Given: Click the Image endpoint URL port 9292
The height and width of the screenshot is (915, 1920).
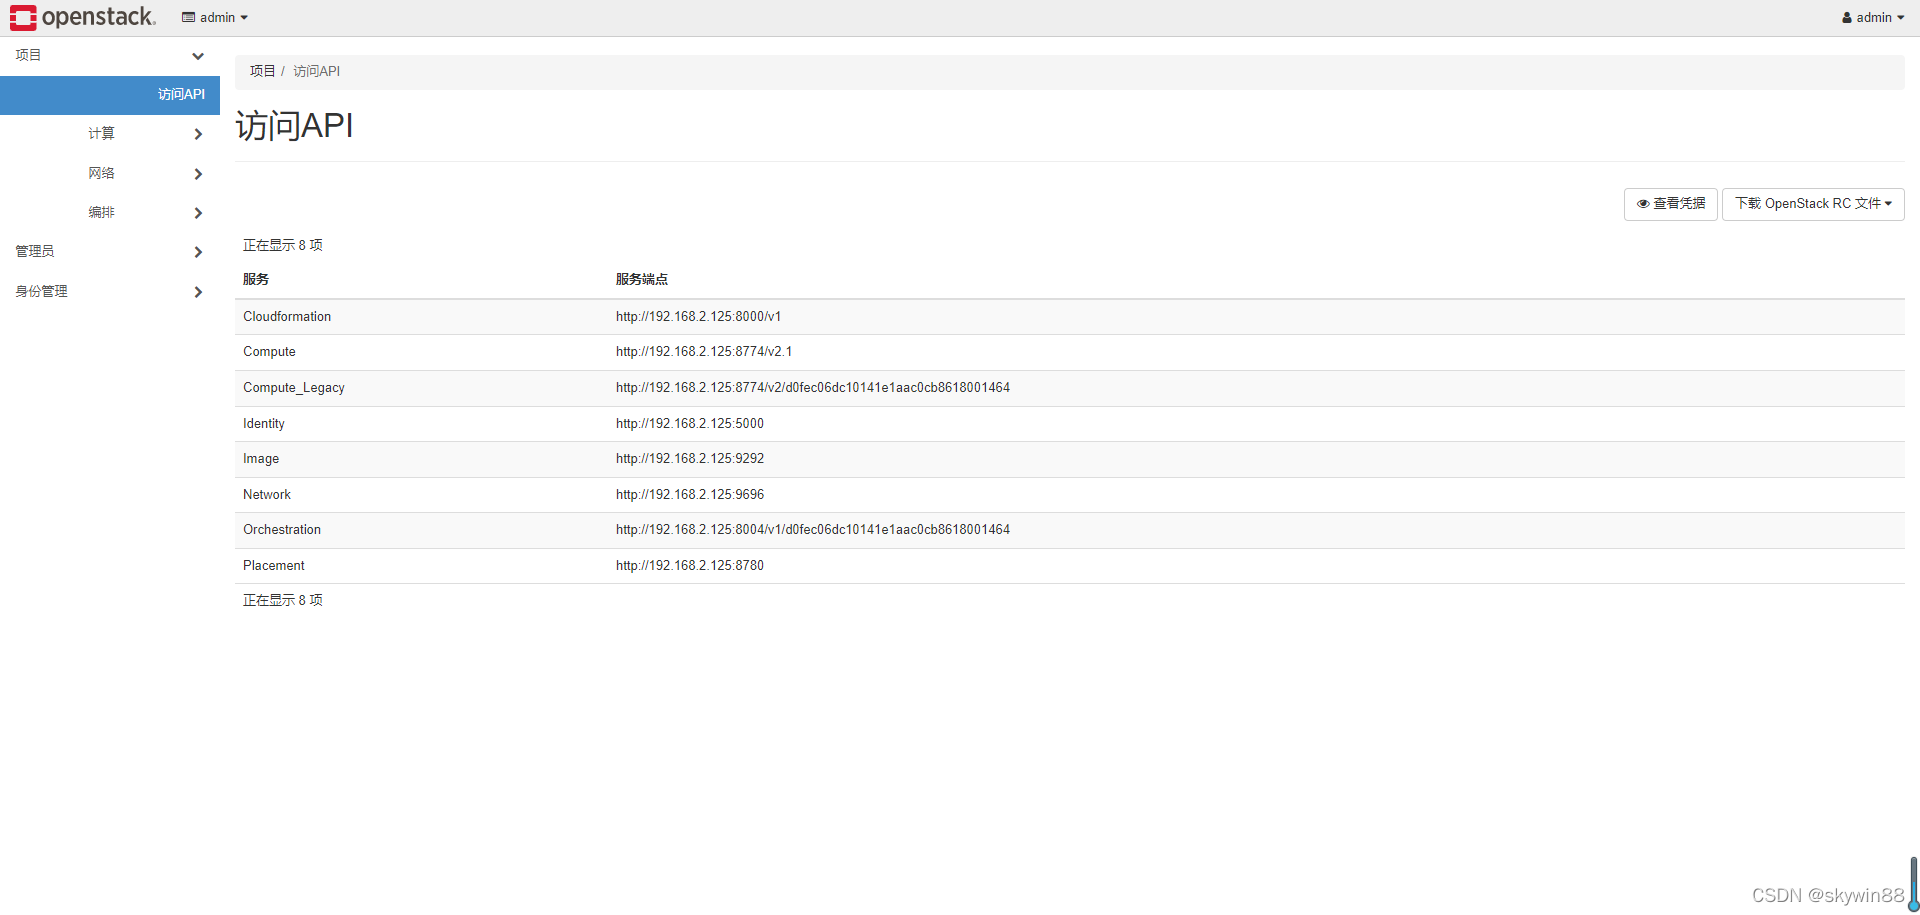Looking at the screenshot, I should [690, 459].
